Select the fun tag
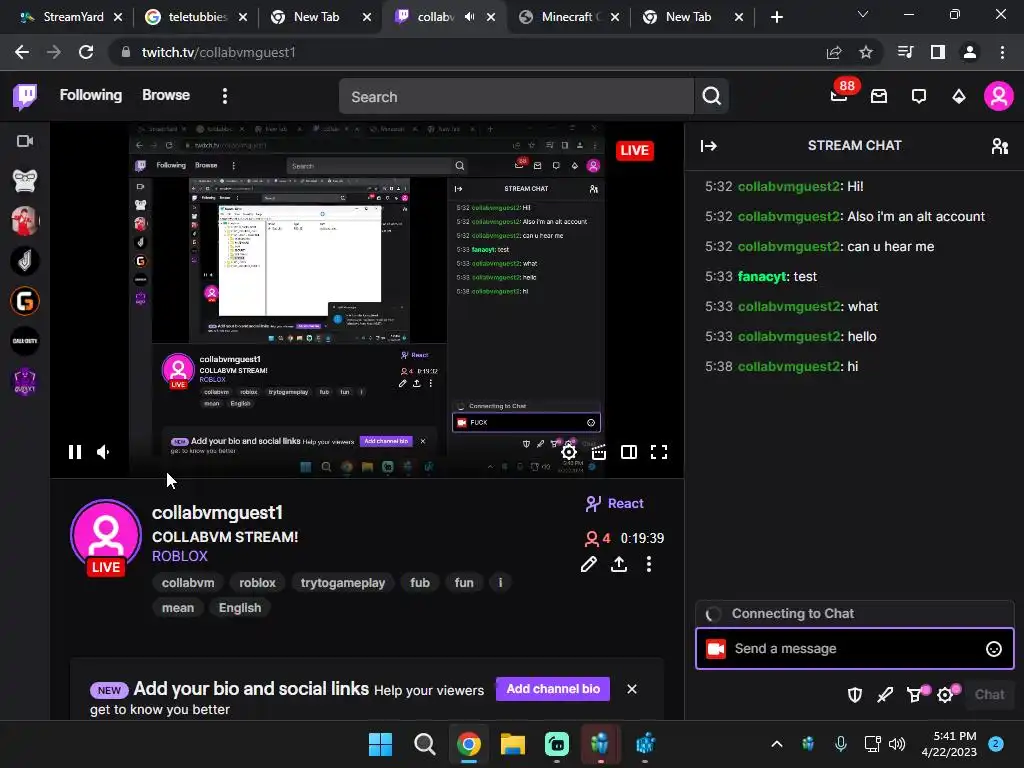This screenshot has width=1024, height=768. (x=464, y=583)
